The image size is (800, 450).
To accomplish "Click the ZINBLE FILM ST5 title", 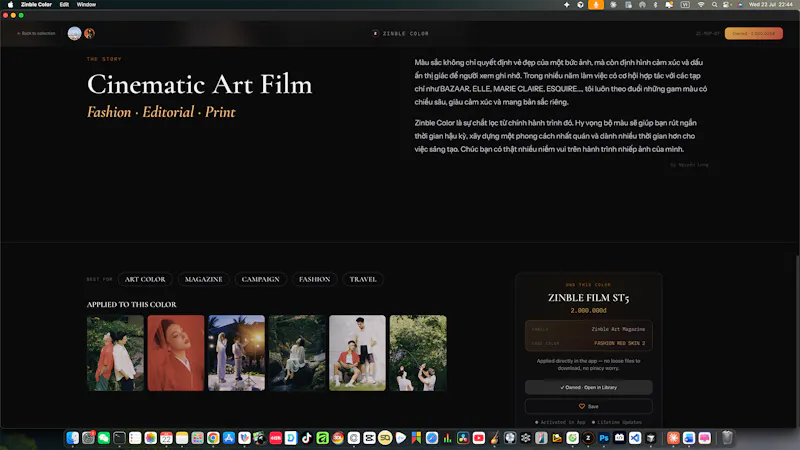I will tap(589, 298).
